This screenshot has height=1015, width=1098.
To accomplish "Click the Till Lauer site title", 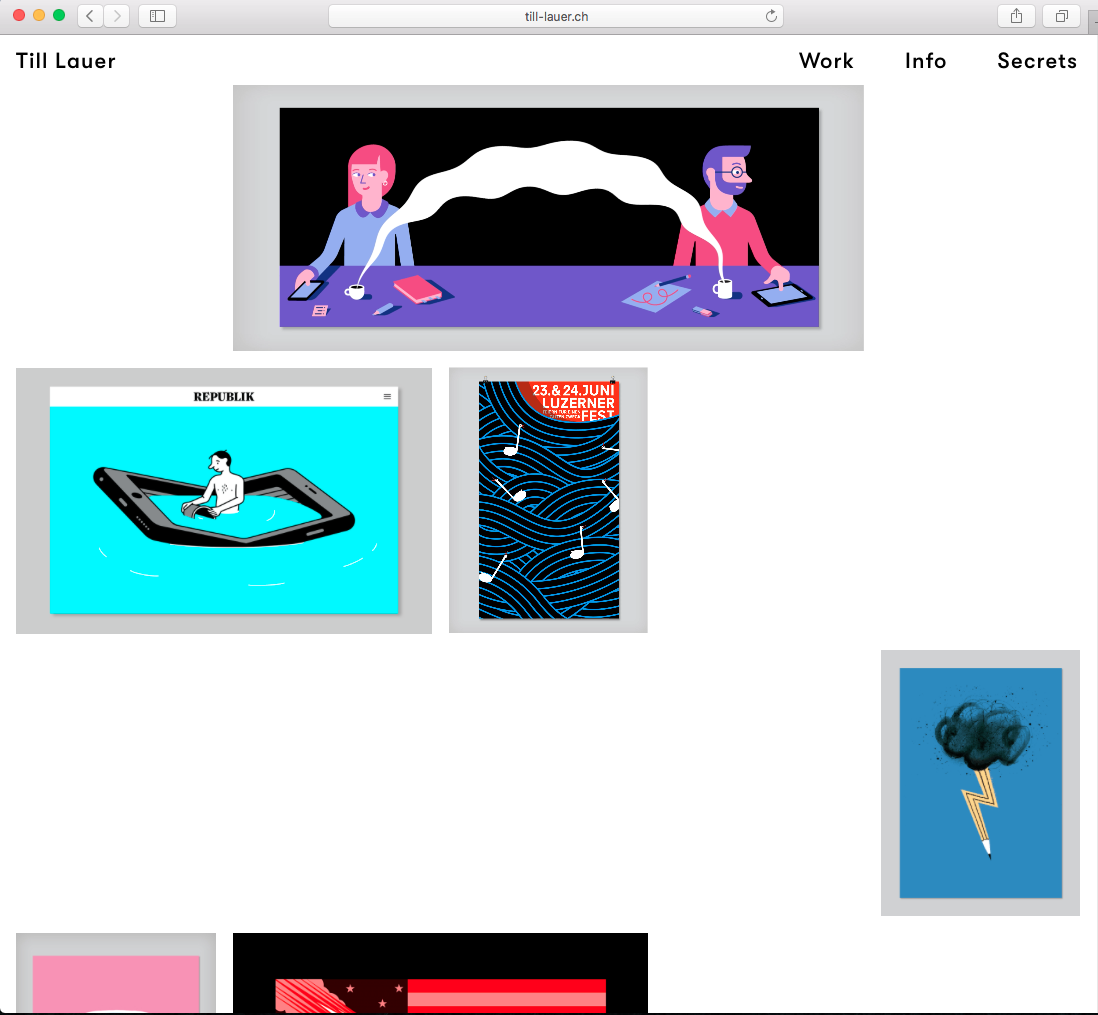I will 66,61.
